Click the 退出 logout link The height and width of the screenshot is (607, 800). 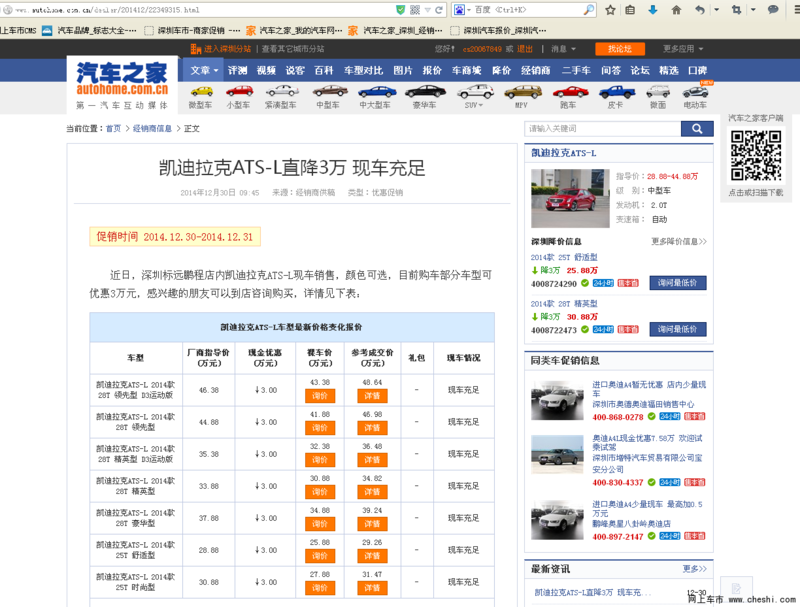click(525, 49)
